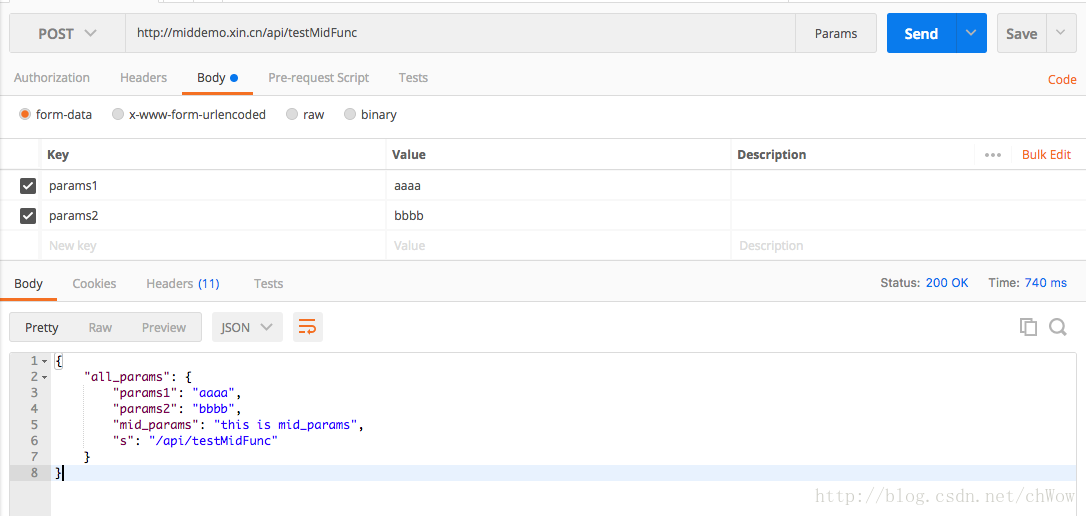Copy response body with copy icon

point(1027,327)
